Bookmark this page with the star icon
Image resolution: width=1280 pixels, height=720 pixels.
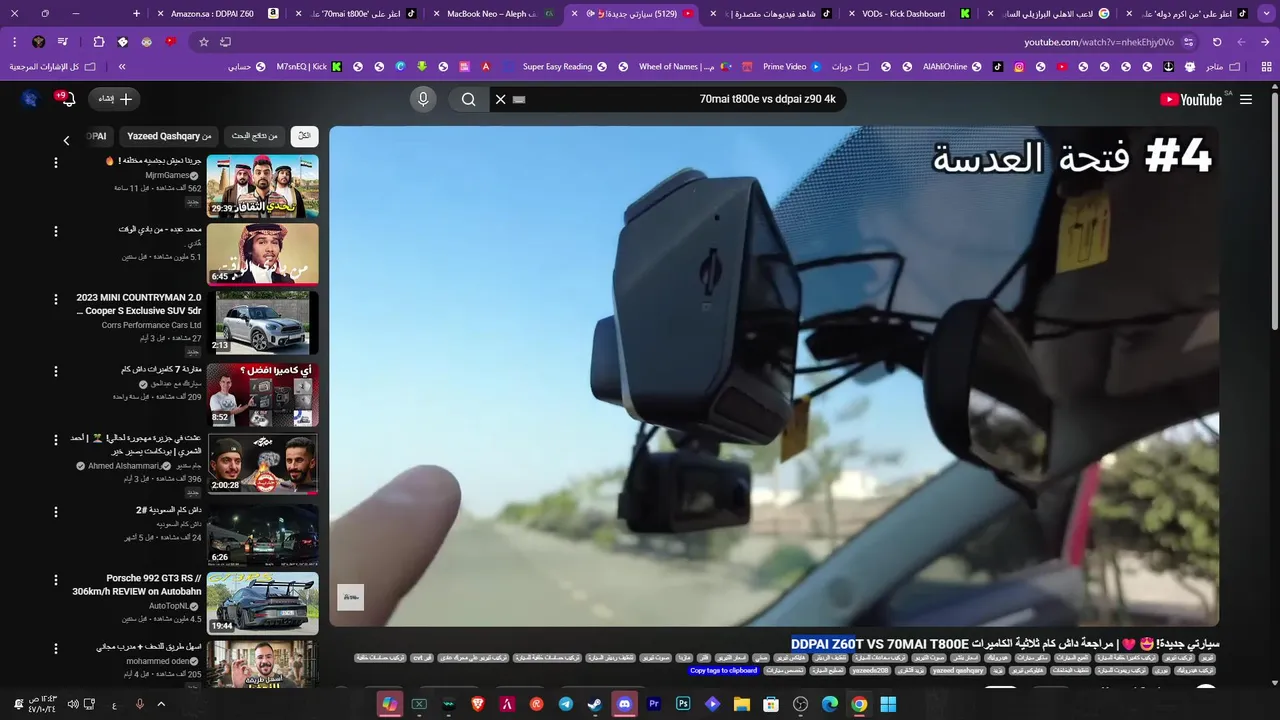(204, 42)
